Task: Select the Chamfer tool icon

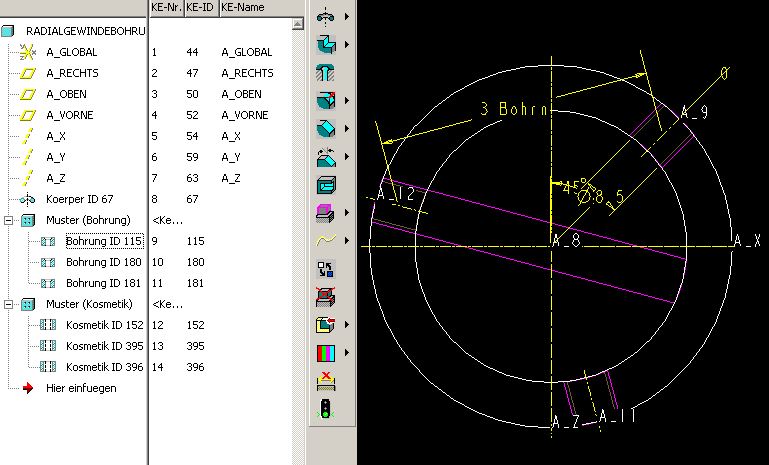Action: (x=326, y=129)
